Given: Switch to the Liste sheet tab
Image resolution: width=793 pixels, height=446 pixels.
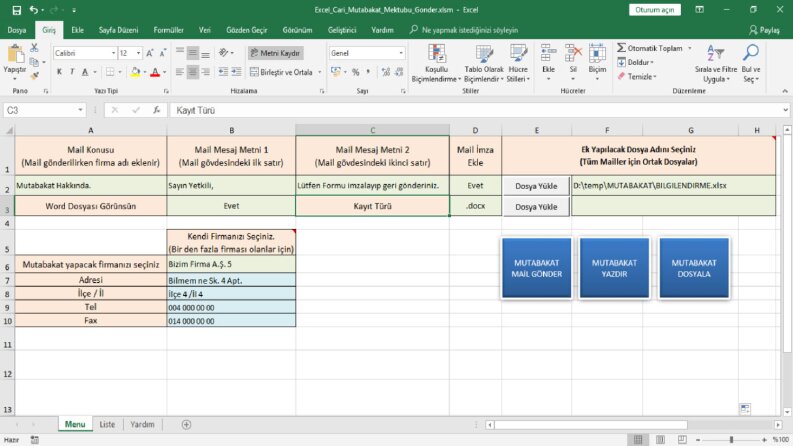Looking at the screenshot, I should [107, 424].
